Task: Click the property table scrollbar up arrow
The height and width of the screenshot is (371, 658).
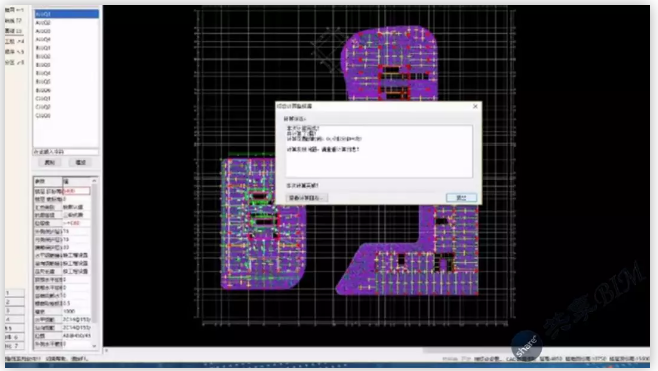Action: pos(94,181)
